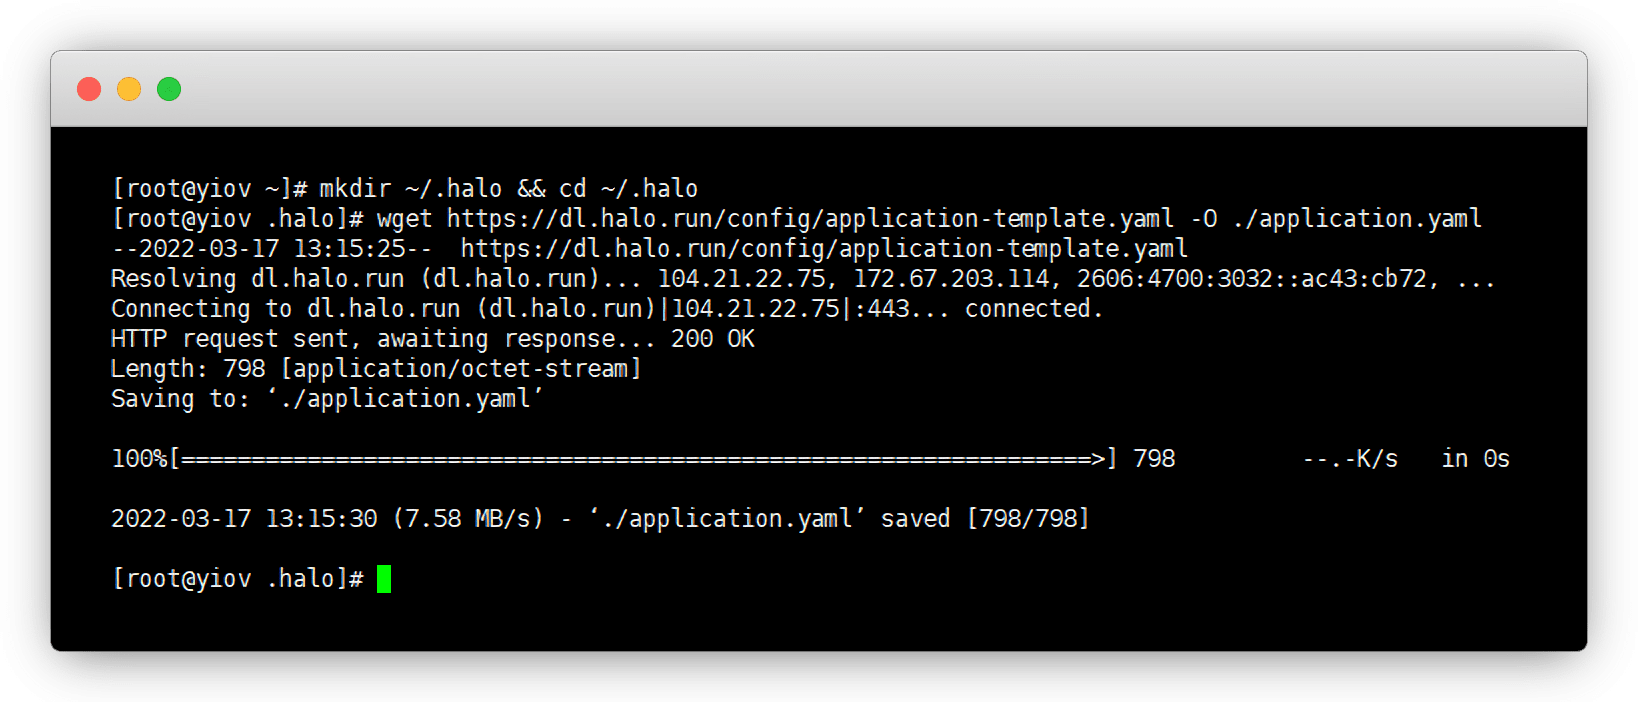
Task: Click the download progress bar
Action: click(x=642, y=459)
